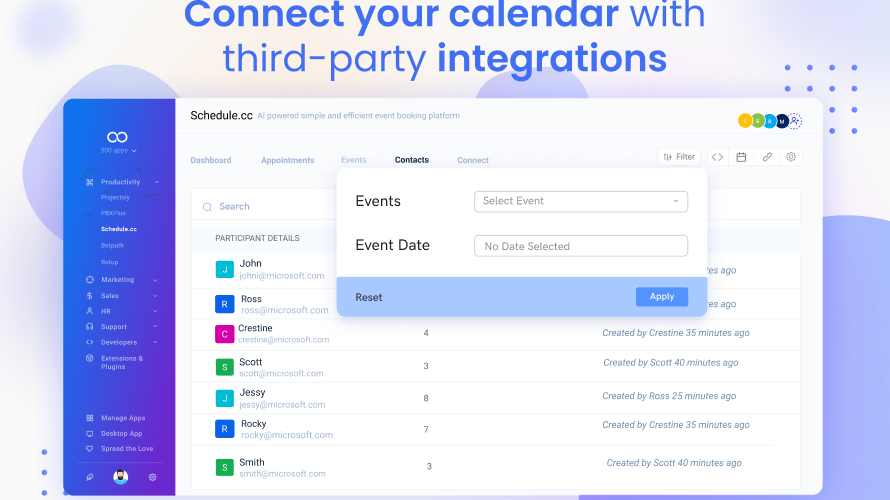The image size is (890, 500).
Task: Open the calendar icon in toolbar
Action: [x=742, y=157]
